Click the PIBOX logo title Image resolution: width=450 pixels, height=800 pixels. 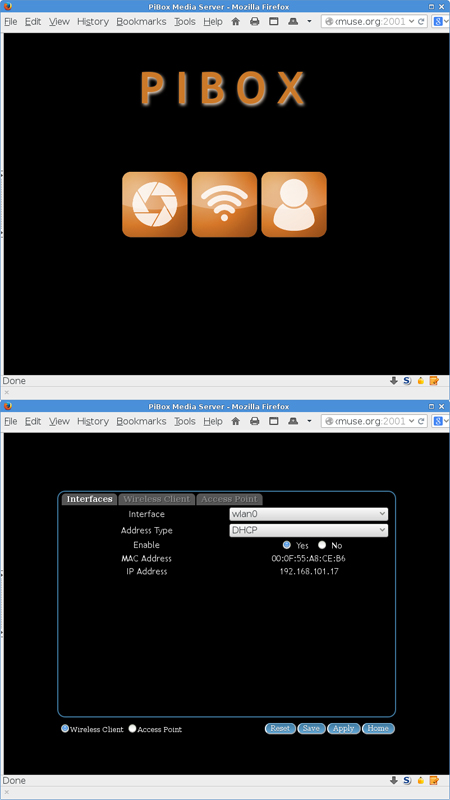[223, 89]
